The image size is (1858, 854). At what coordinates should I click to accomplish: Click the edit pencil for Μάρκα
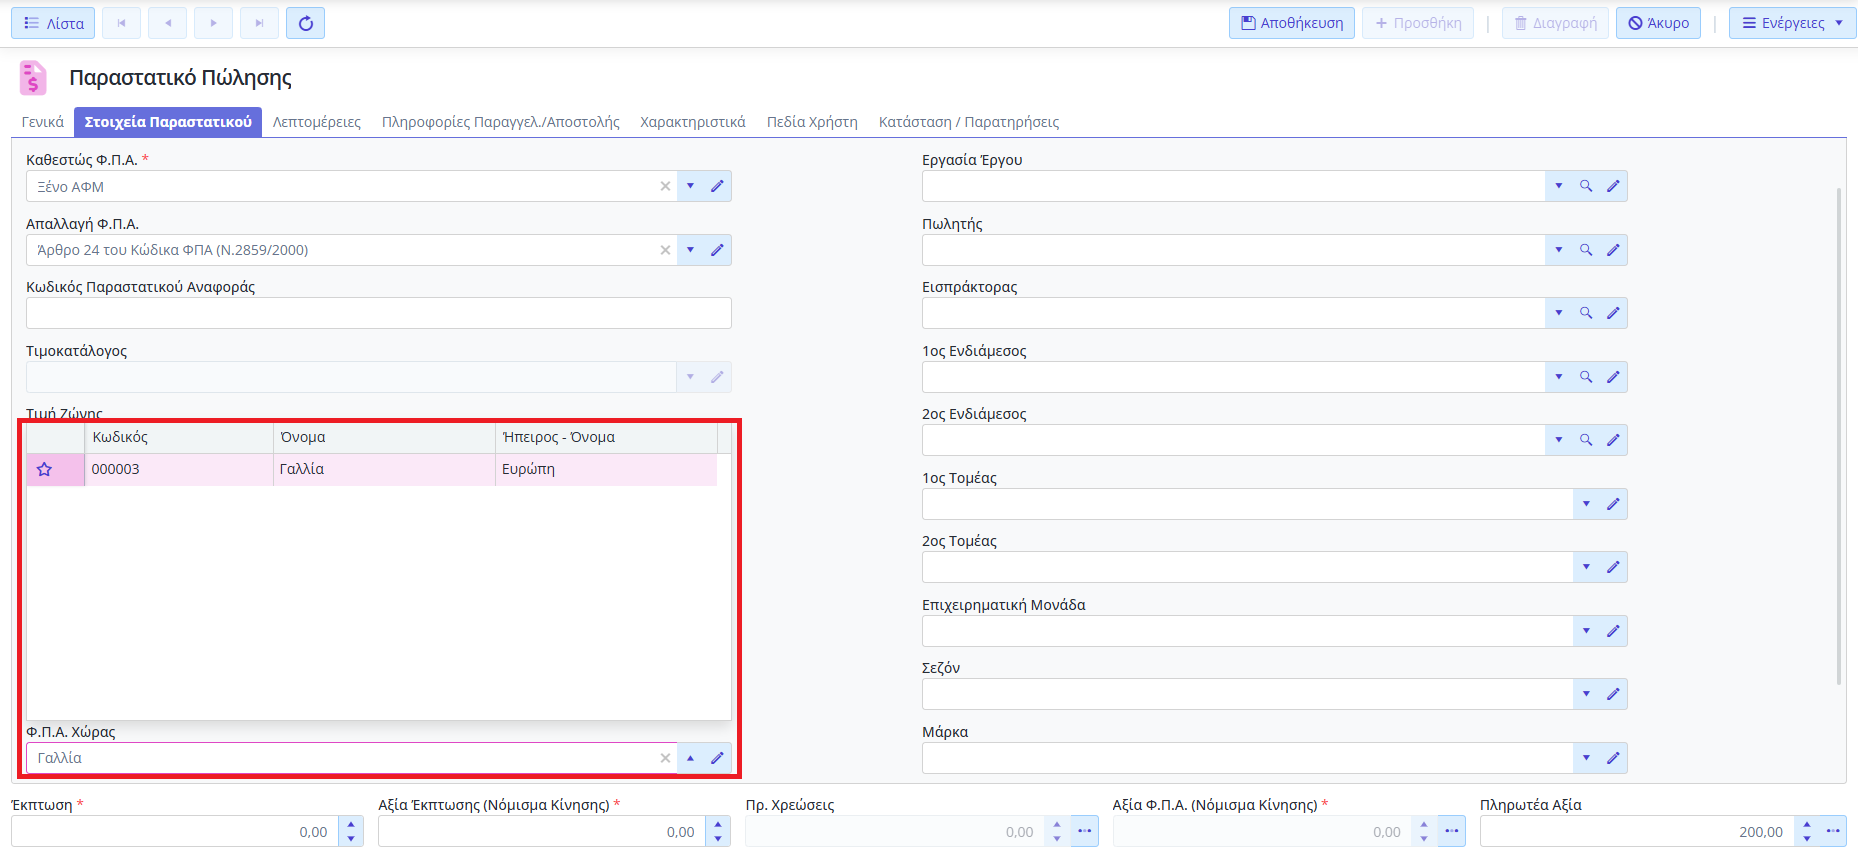(x=1613, y=758)
